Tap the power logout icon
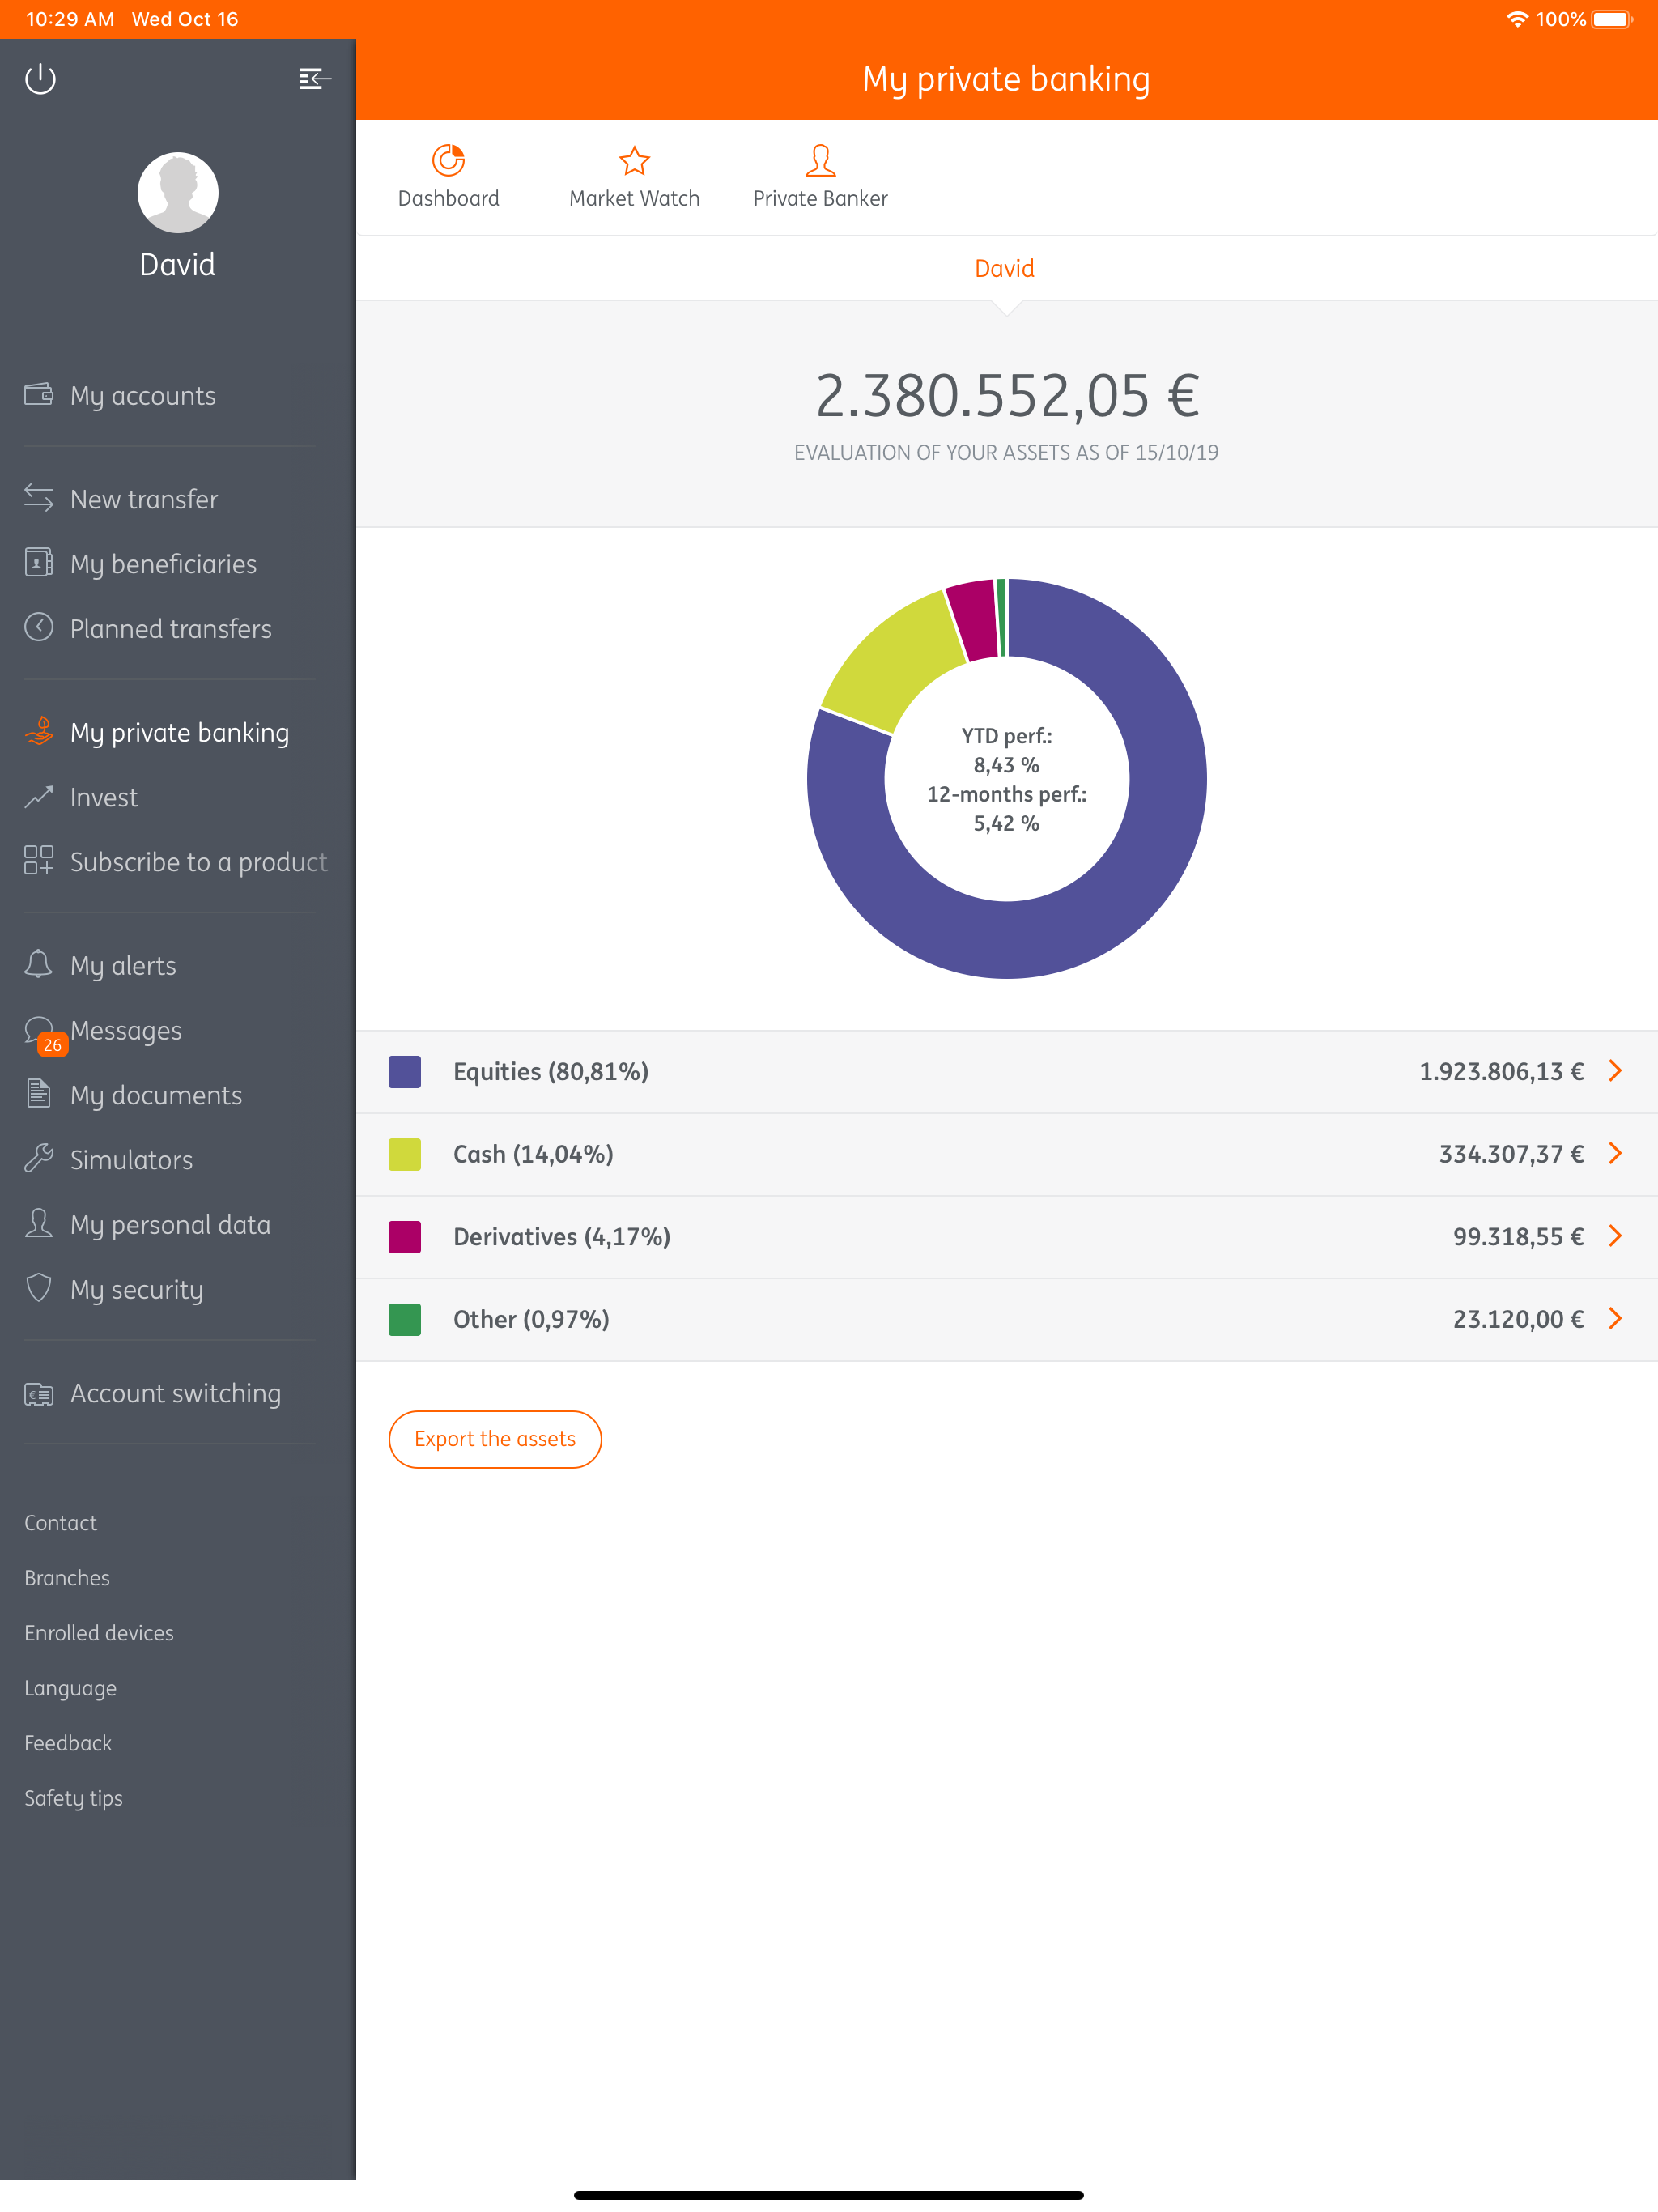 tap(40, 78)
